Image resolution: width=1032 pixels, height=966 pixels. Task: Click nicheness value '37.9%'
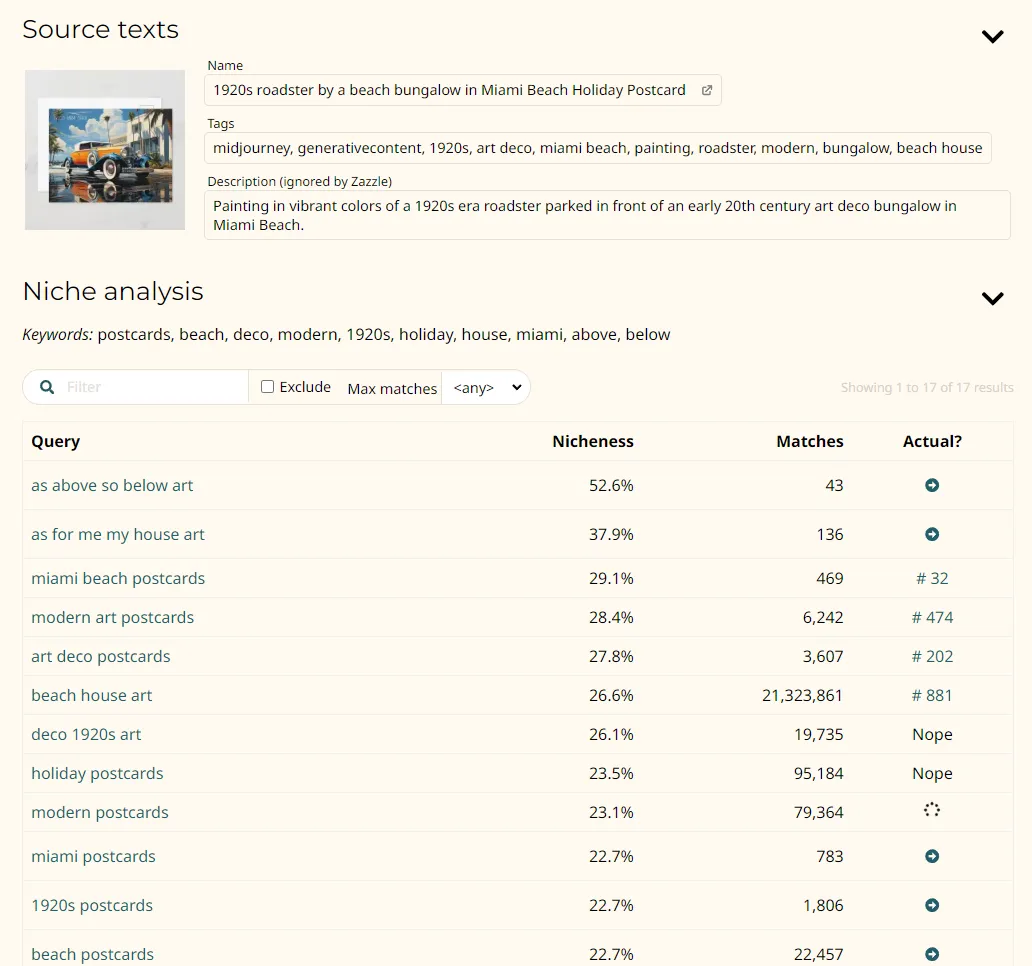pyautogui.click(x=611, y=534)
